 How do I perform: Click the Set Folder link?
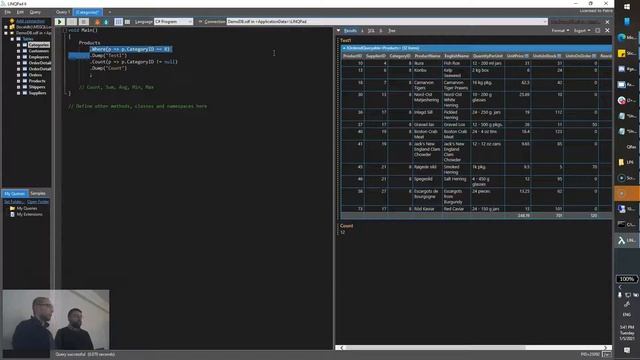(14, 202)
